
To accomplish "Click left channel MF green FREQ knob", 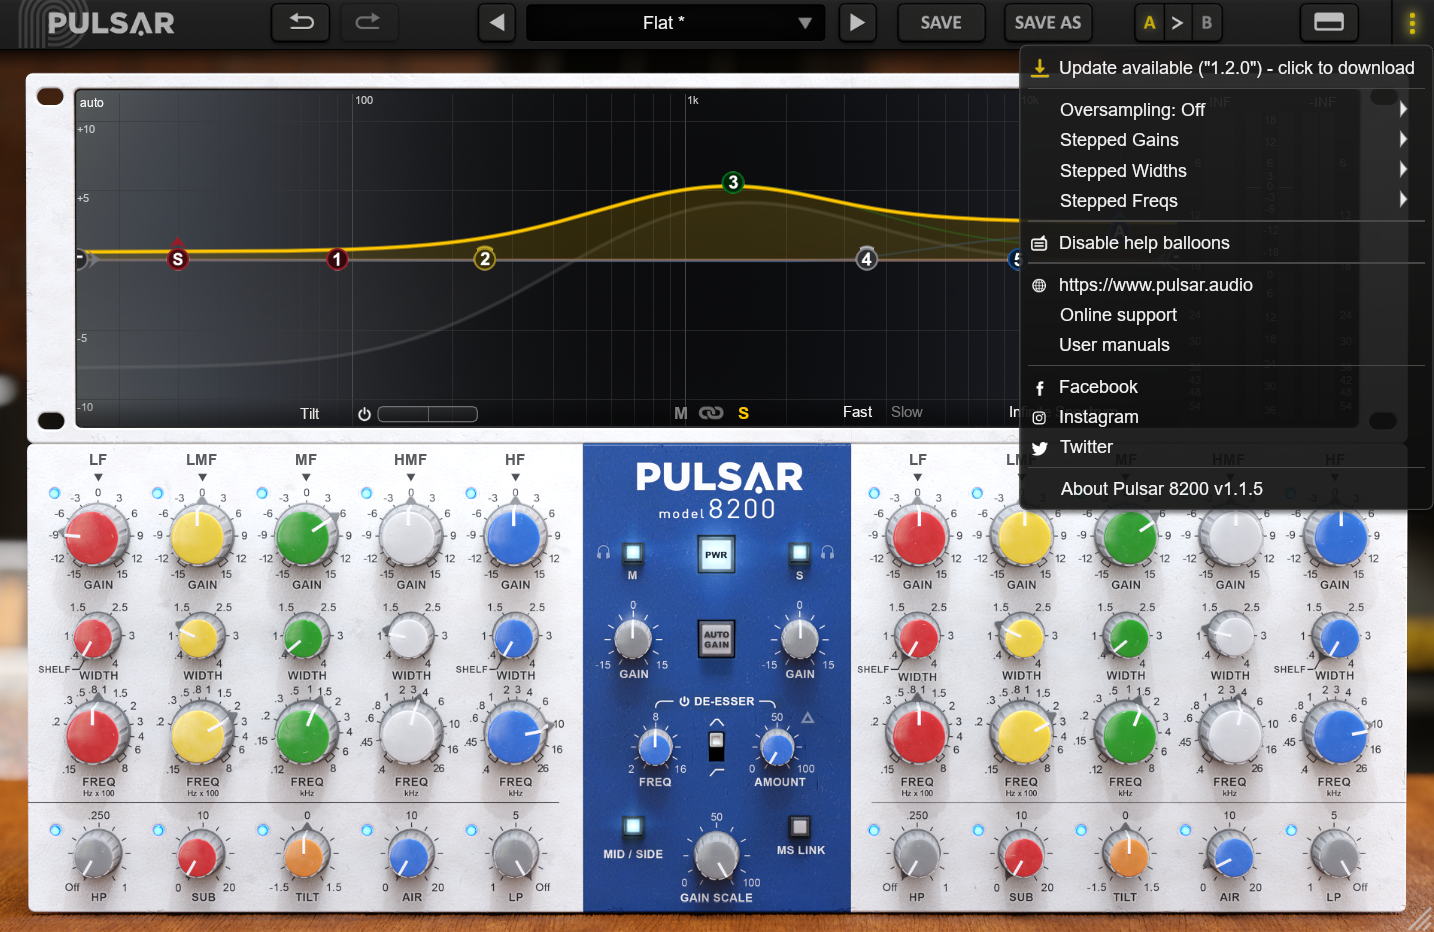I will pos(304,736).
